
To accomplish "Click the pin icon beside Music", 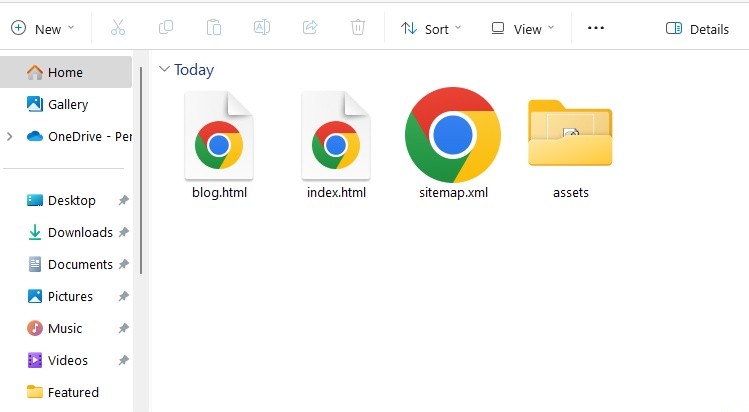I will (x=123, y=328).
